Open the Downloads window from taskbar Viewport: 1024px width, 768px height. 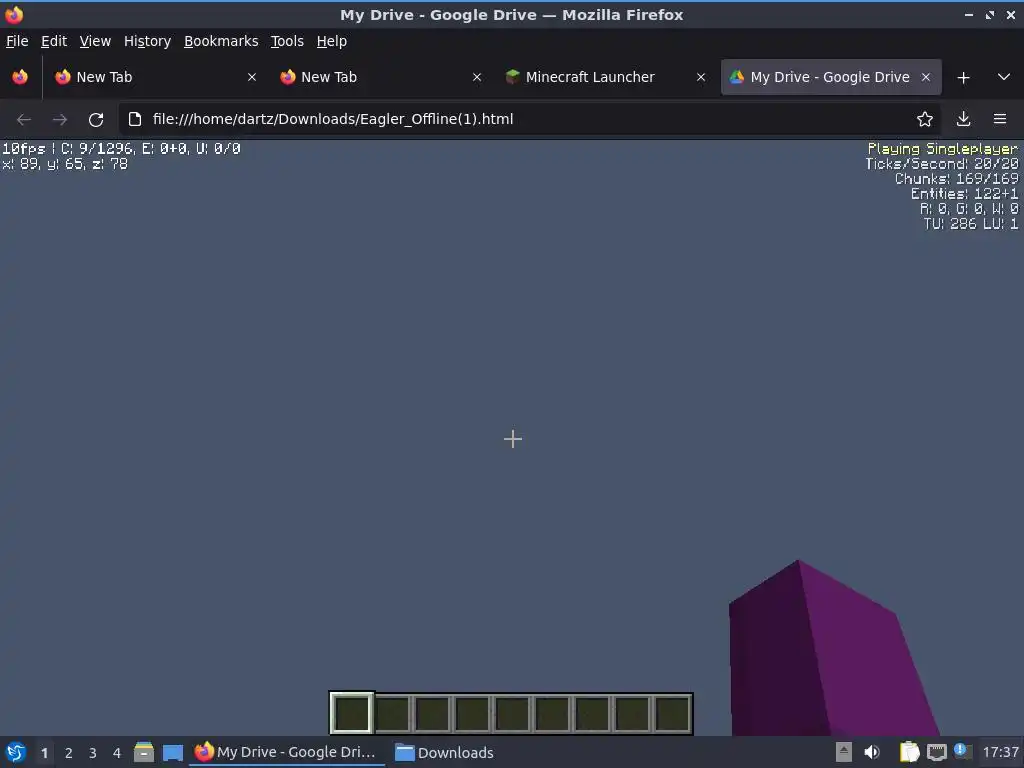click(445, 752)
